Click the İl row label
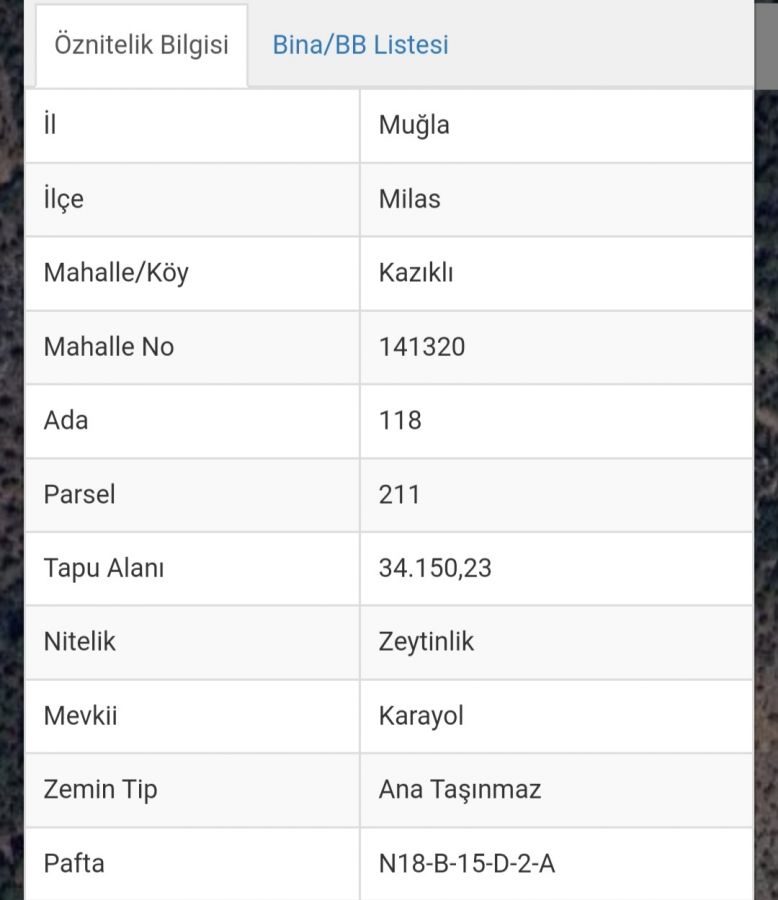This screenshot has height=900, width=778. [x=50, y=124]
